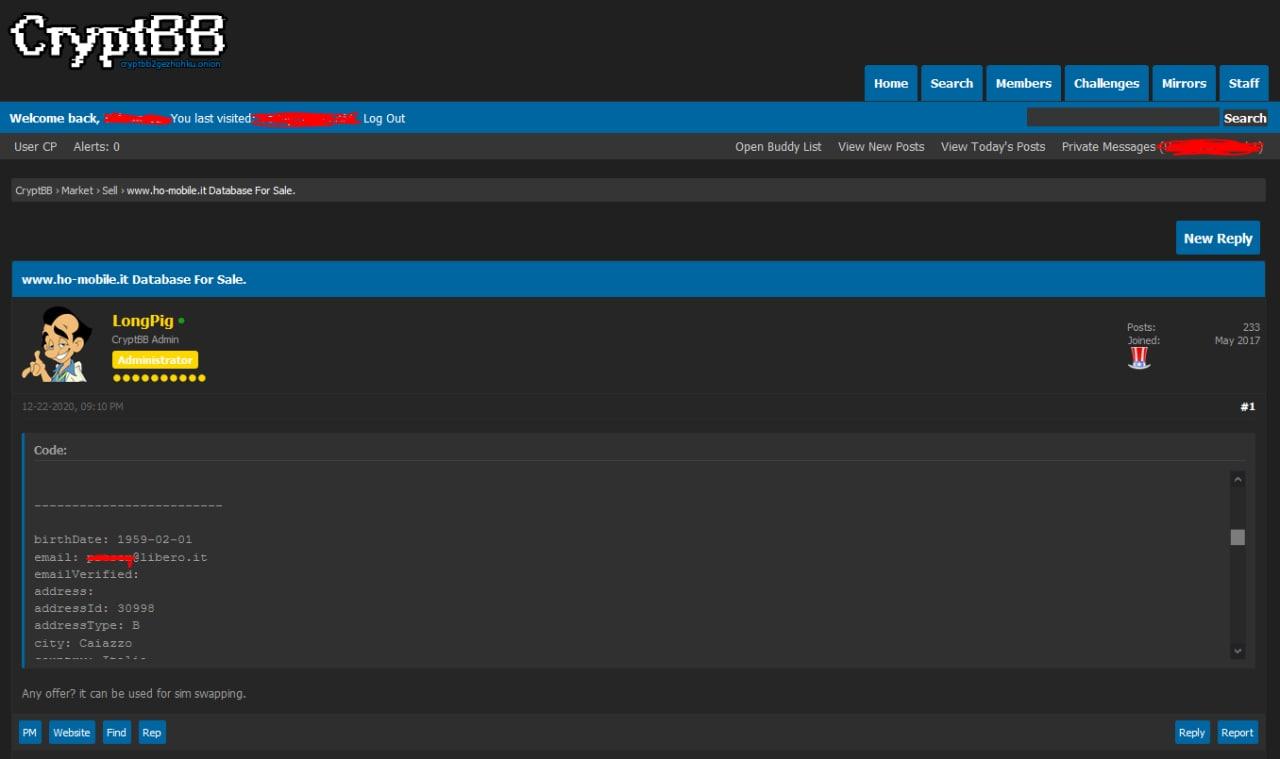Click the Website button
This screenshot has height=759, width=1280.
[71, 733]
